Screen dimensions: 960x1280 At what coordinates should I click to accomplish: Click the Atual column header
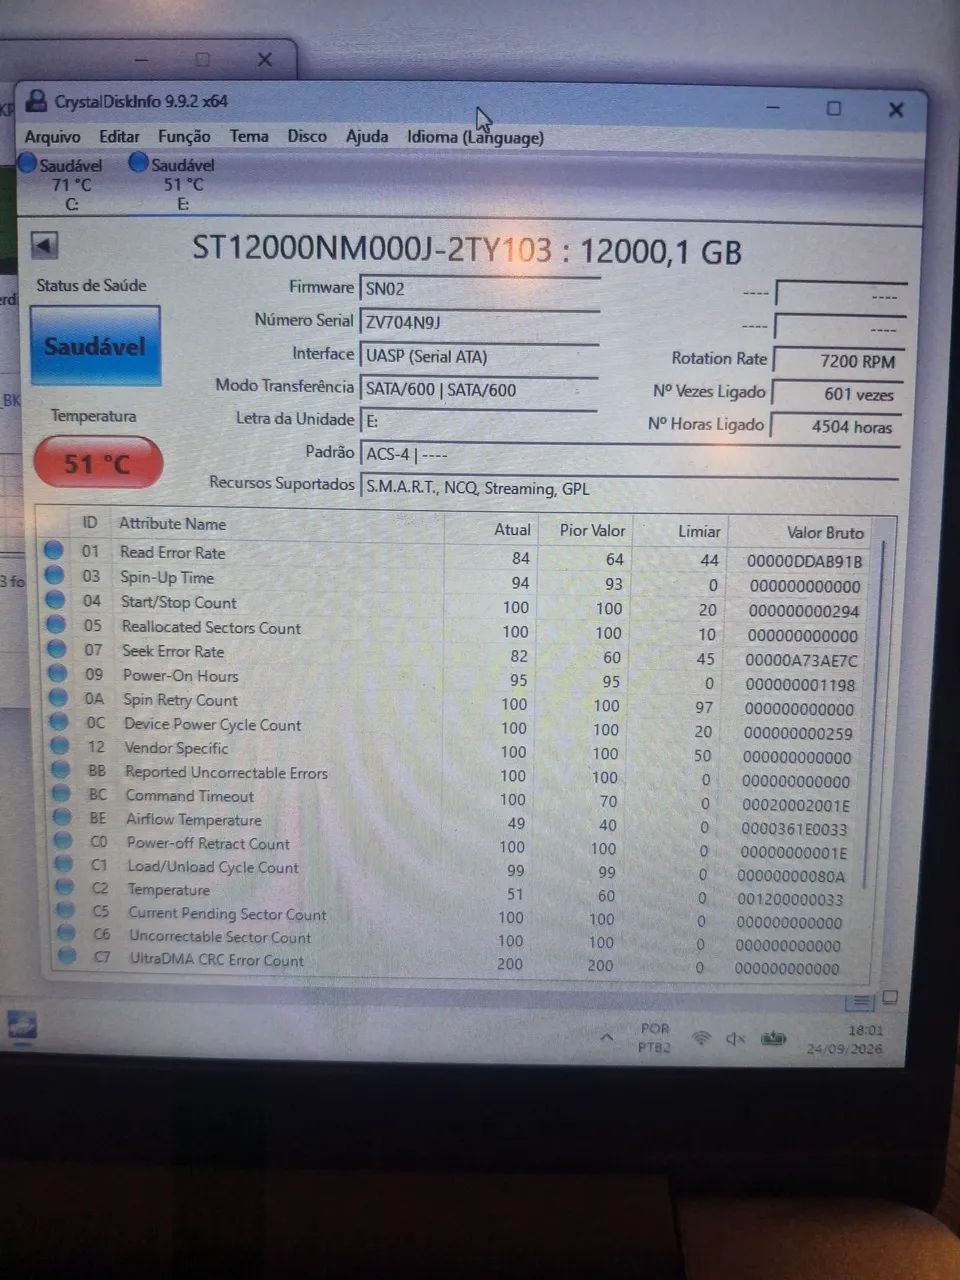click(x=512, y=529)
